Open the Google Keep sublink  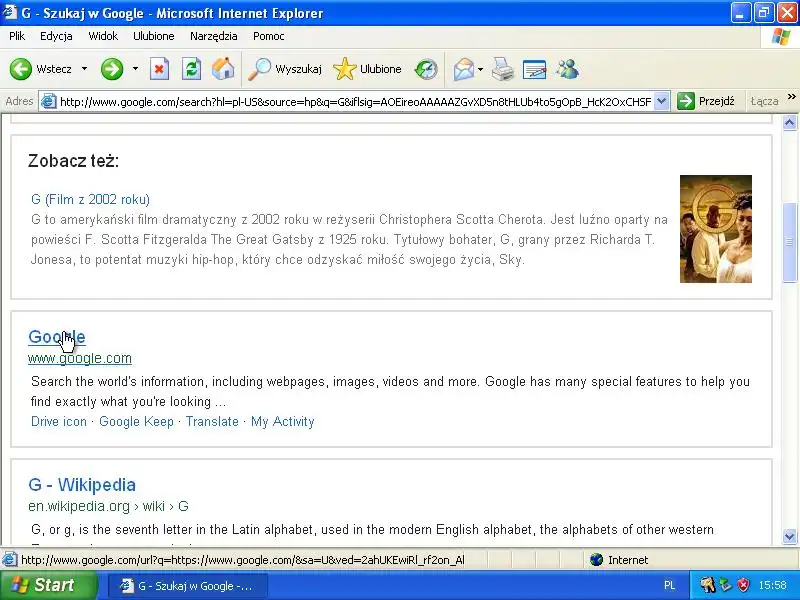[x=136, y=421]
